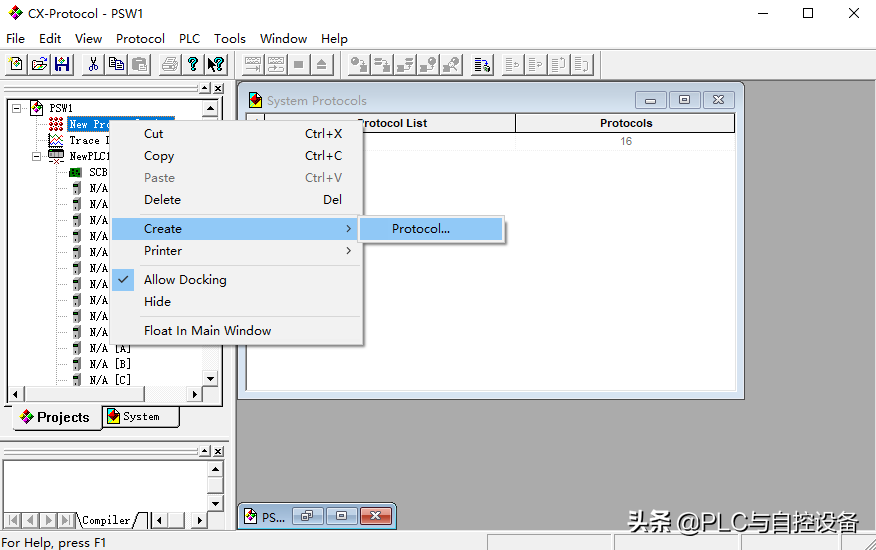876x550 pixels.
Task: Click the Print toolbar icon
Action: [169, 64]
